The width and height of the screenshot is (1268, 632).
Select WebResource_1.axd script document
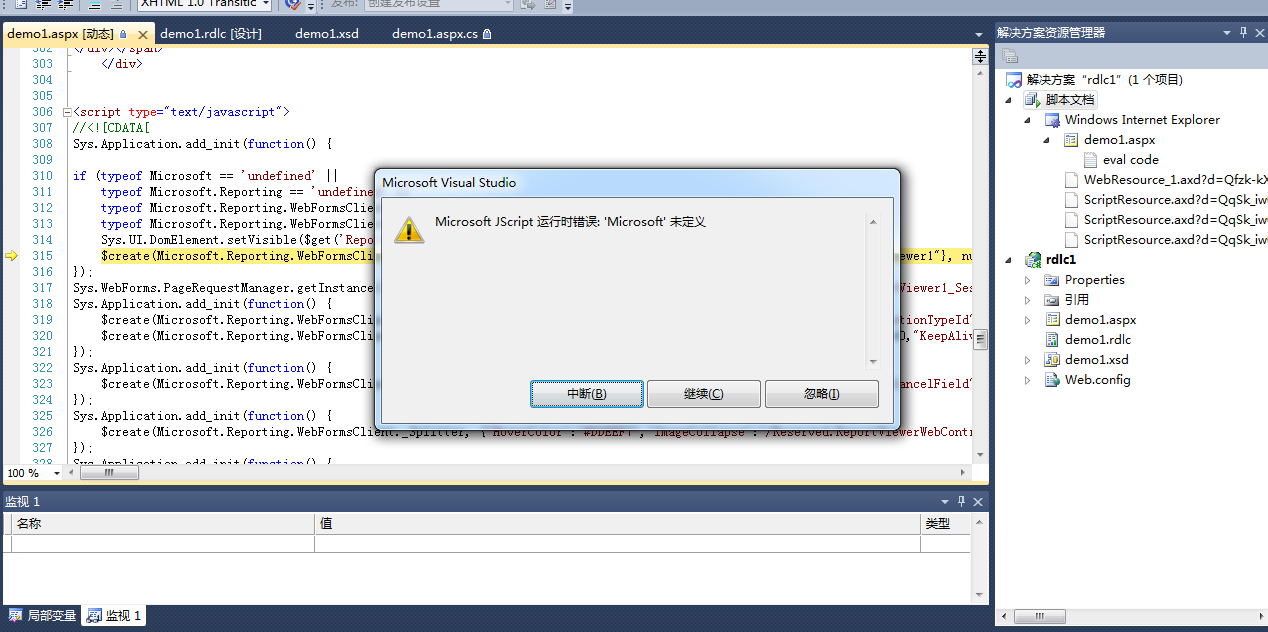coord(1175,179)
